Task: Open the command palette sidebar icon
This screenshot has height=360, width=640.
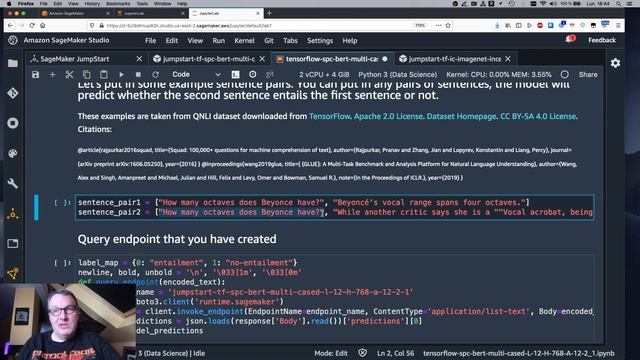Action: tap(13, 153)
